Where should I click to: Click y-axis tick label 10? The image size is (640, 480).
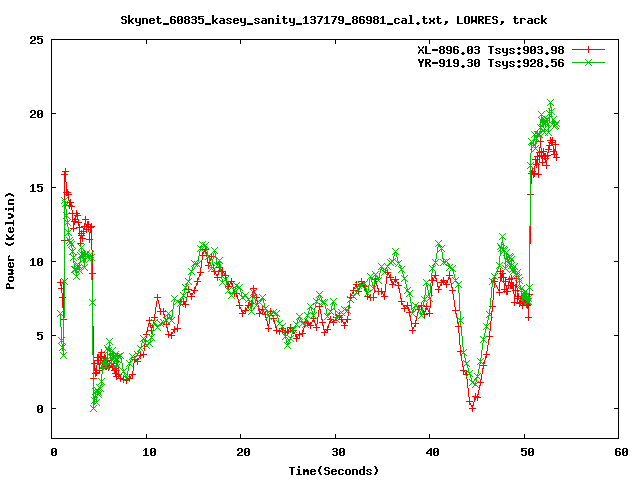tap(36, 262)
